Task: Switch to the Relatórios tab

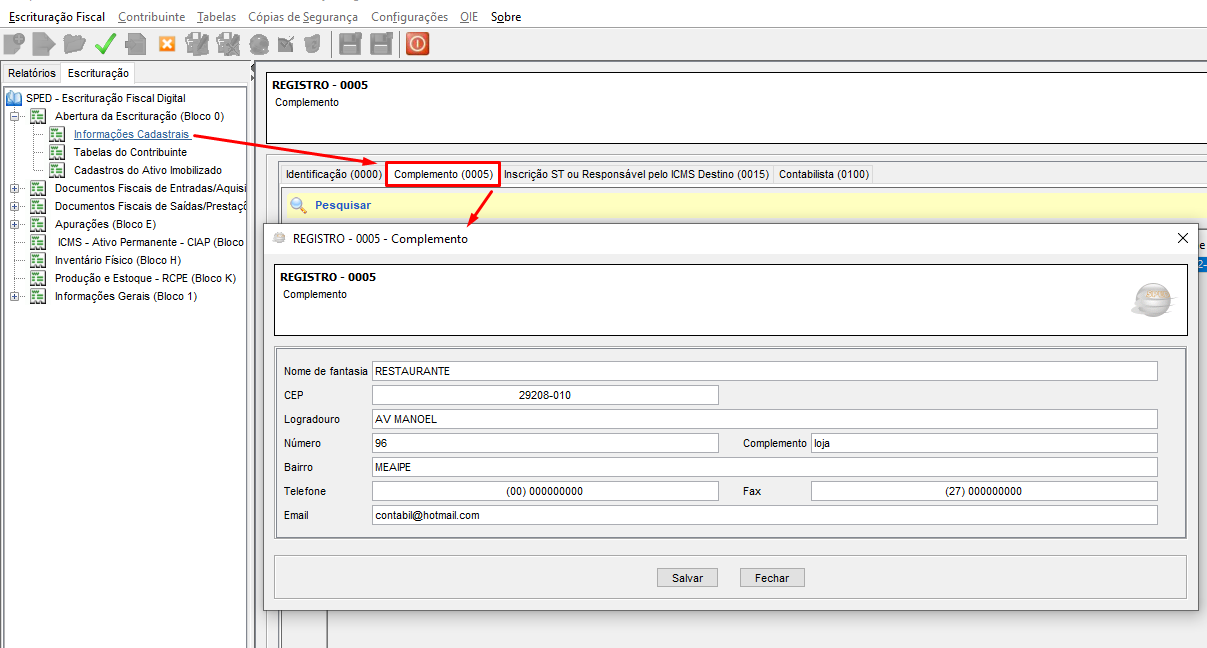Action: click(32, 73)
